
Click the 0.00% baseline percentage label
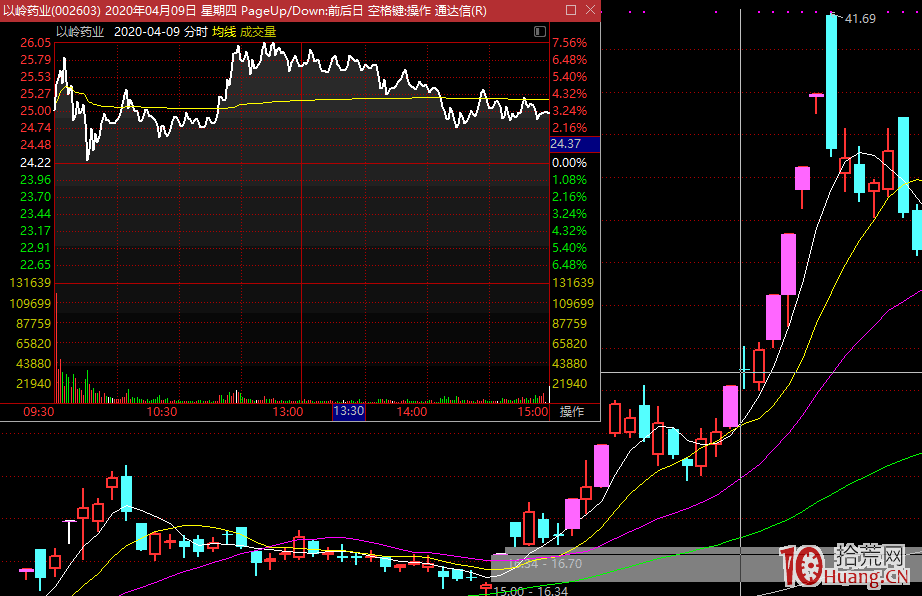click(569, 162)
